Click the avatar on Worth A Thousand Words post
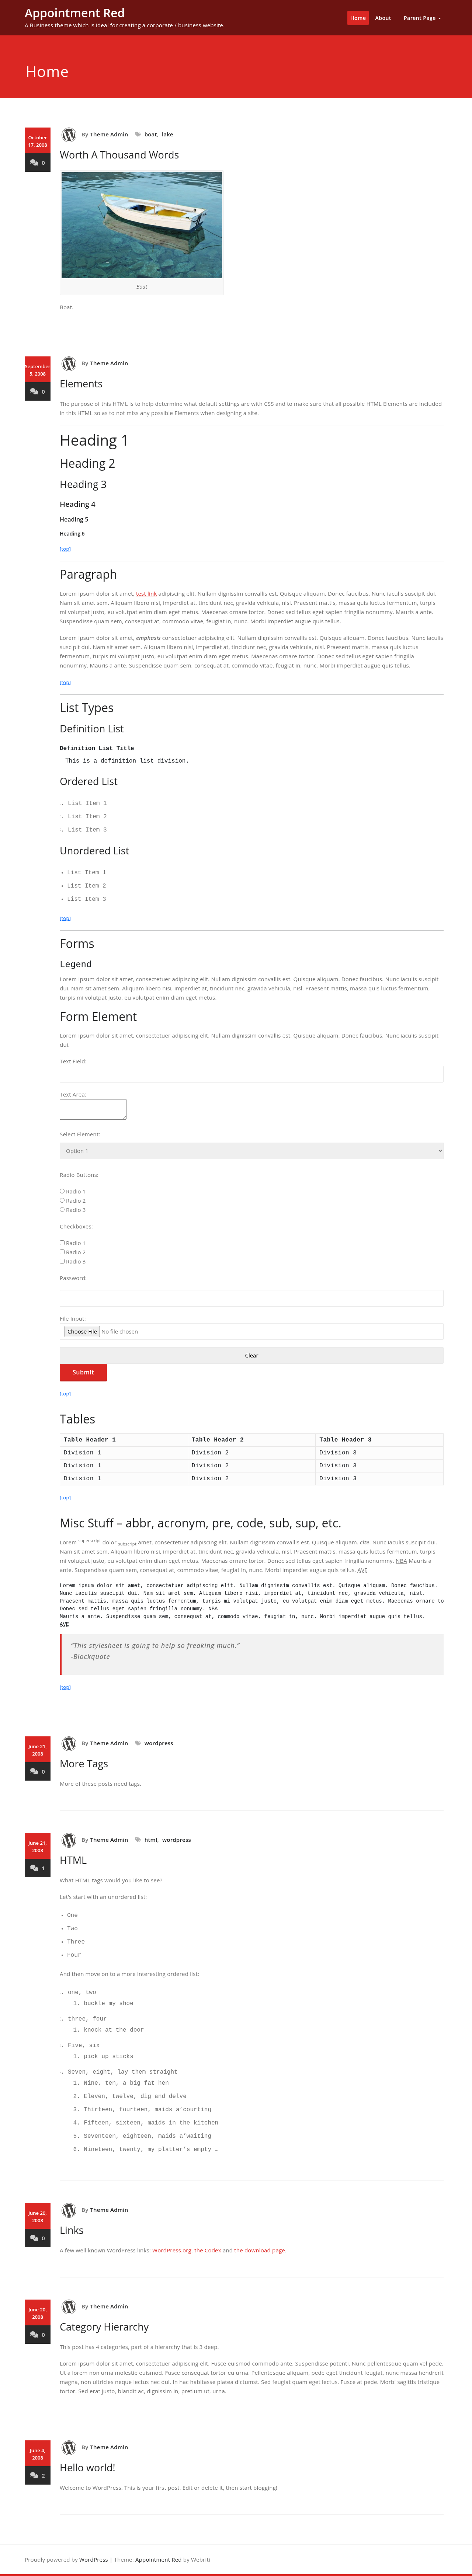The image size is (472, 2576). pyautogui.click(x=69, y=135)
